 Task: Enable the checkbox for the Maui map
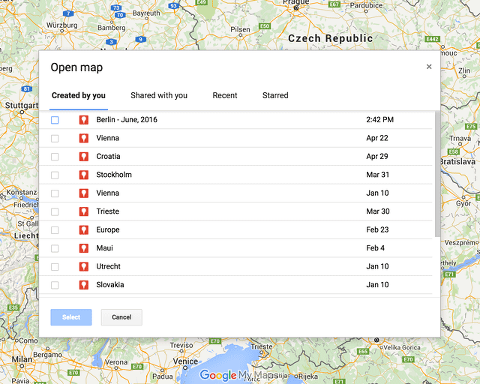pos(55,248)
